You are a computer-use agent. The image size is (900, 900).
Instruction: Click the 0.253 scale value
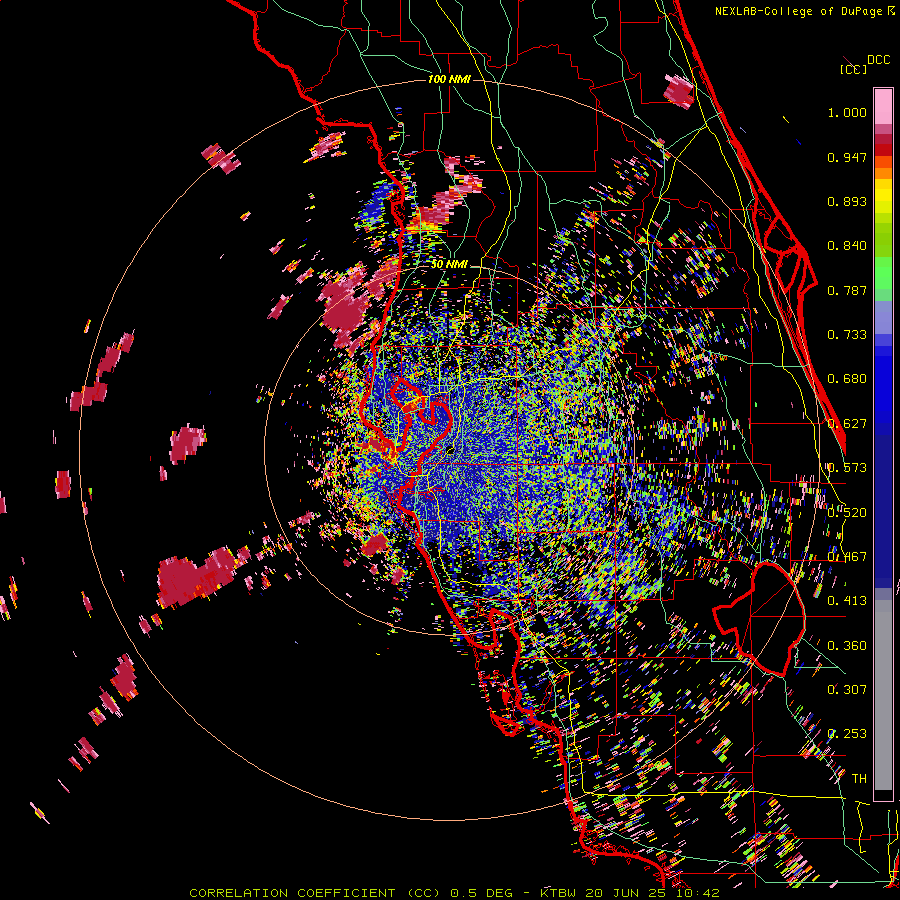pyautogui.click(x=847, y=734)
